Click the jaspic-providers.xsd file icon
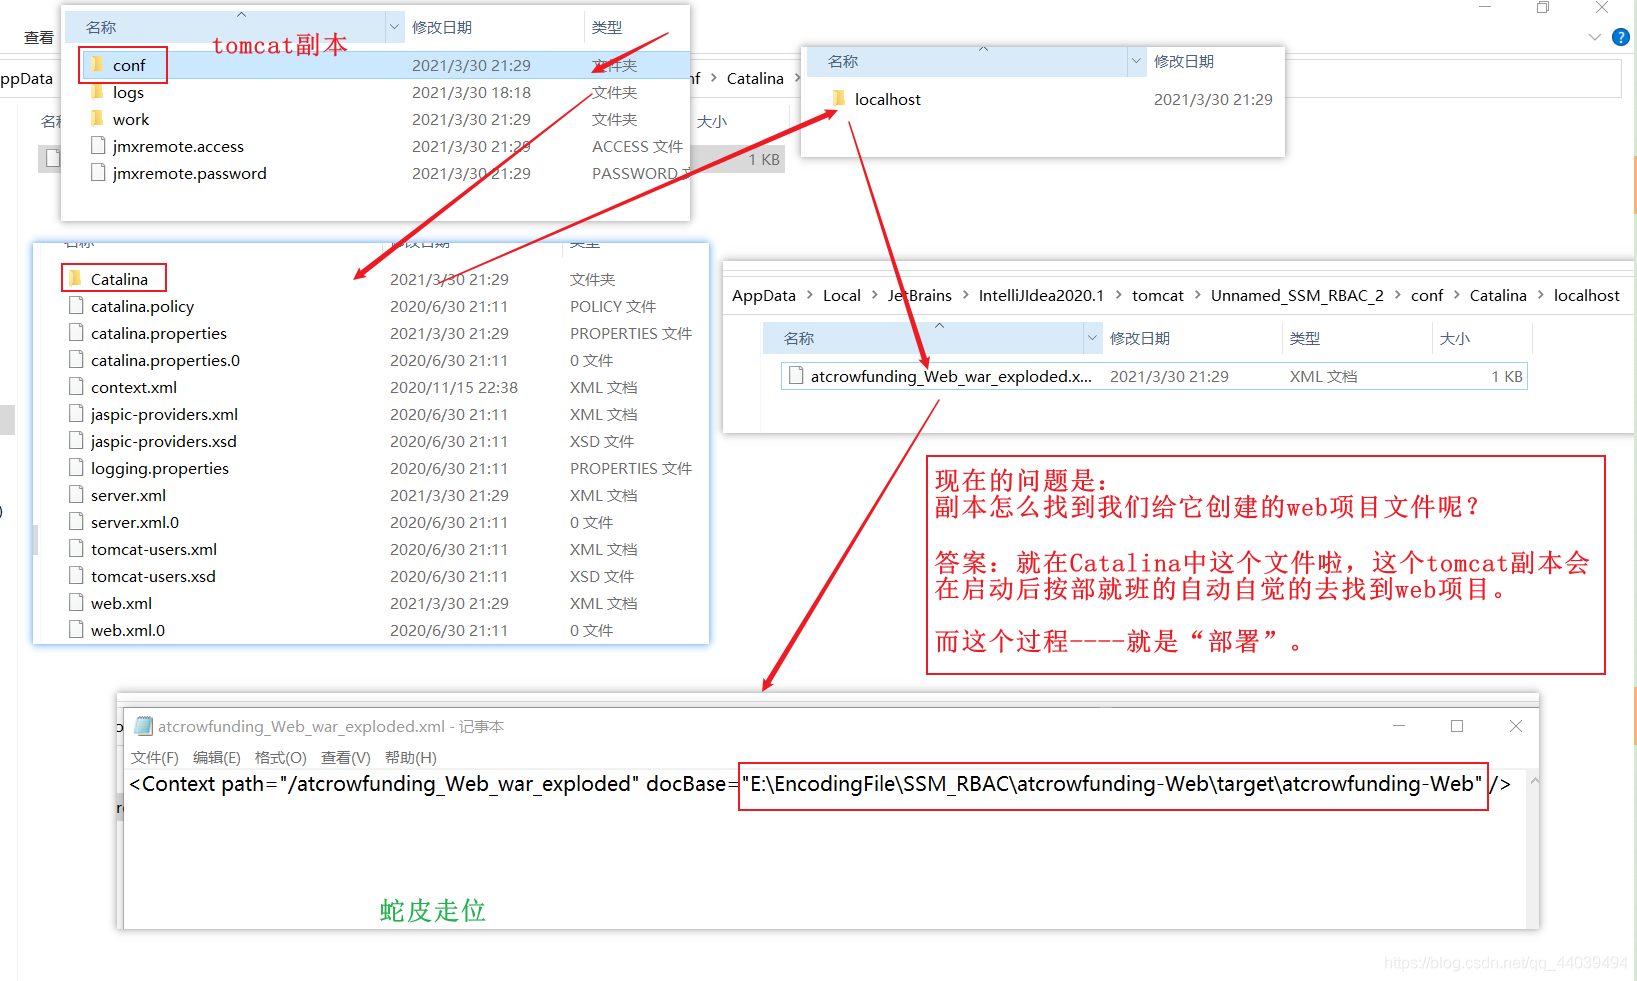 click(x=76, y=441)
